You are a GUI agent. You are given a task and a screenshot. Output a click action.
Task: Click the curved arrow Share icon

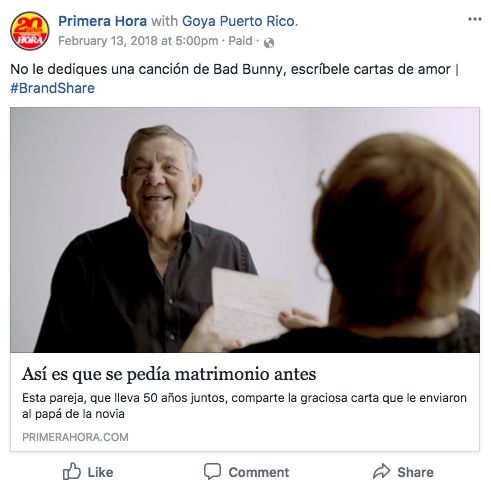tap(381, 471)
